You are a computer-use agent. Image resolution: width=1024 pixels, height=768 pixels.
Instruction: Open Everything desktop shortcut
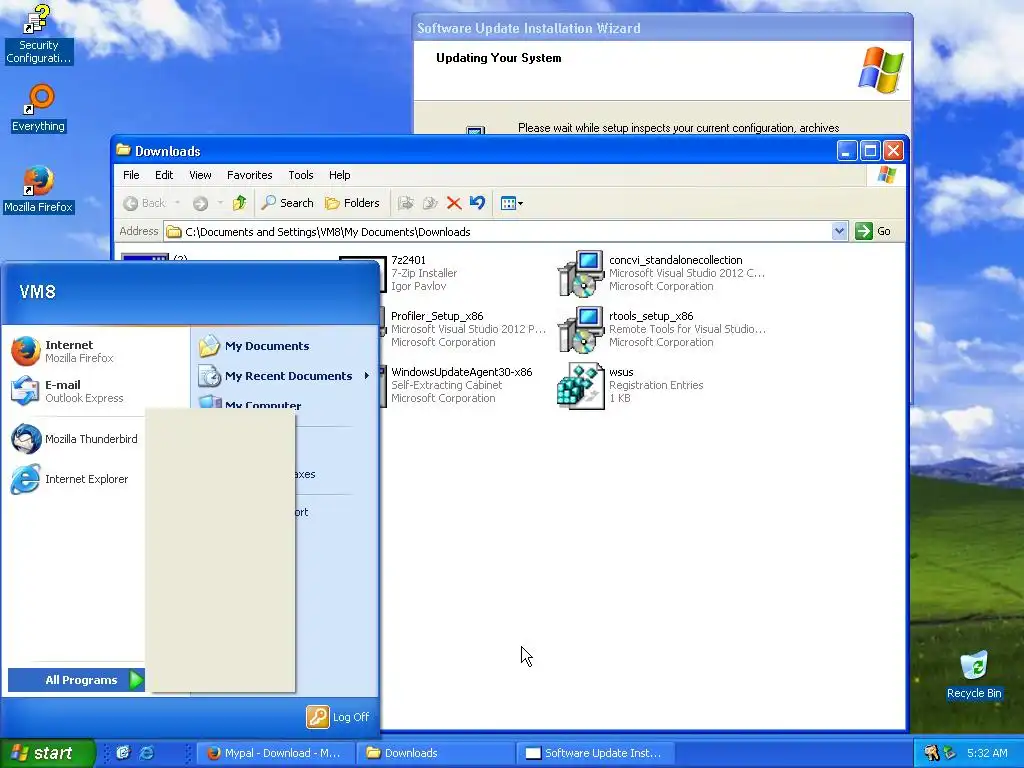[39, 108]
